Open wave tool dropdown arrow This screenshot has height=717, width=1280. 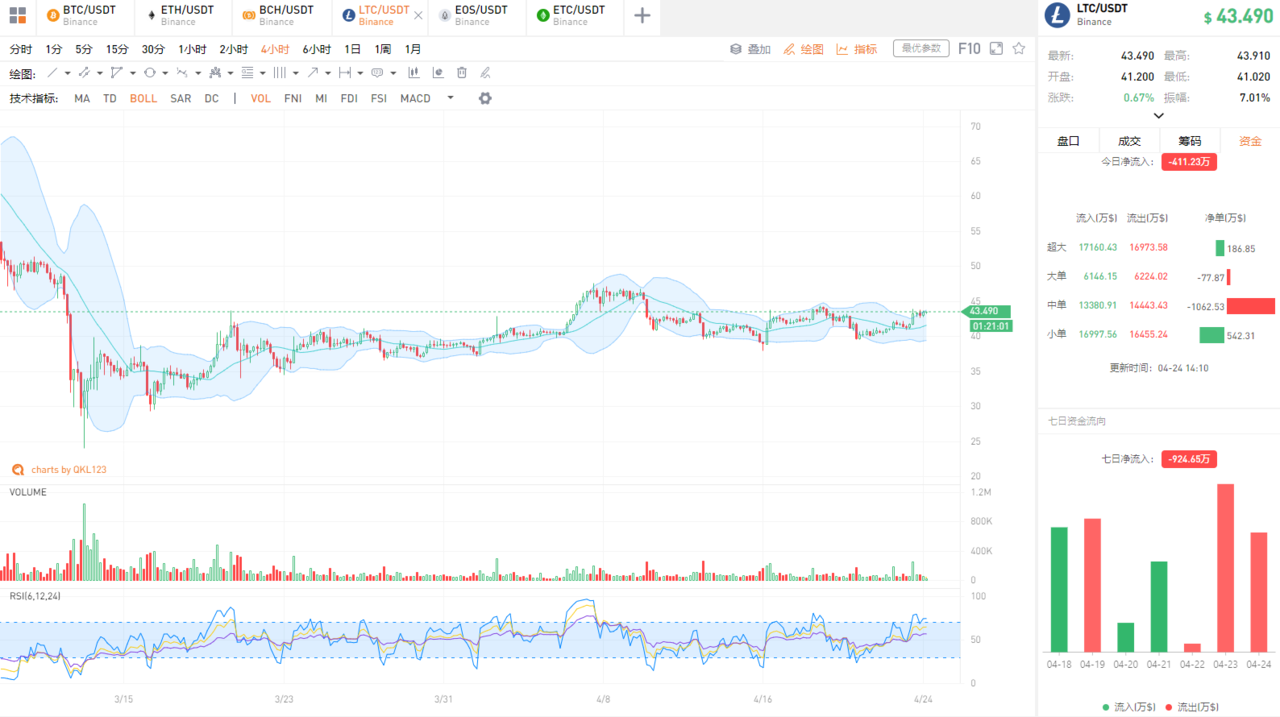click(198, 73)
